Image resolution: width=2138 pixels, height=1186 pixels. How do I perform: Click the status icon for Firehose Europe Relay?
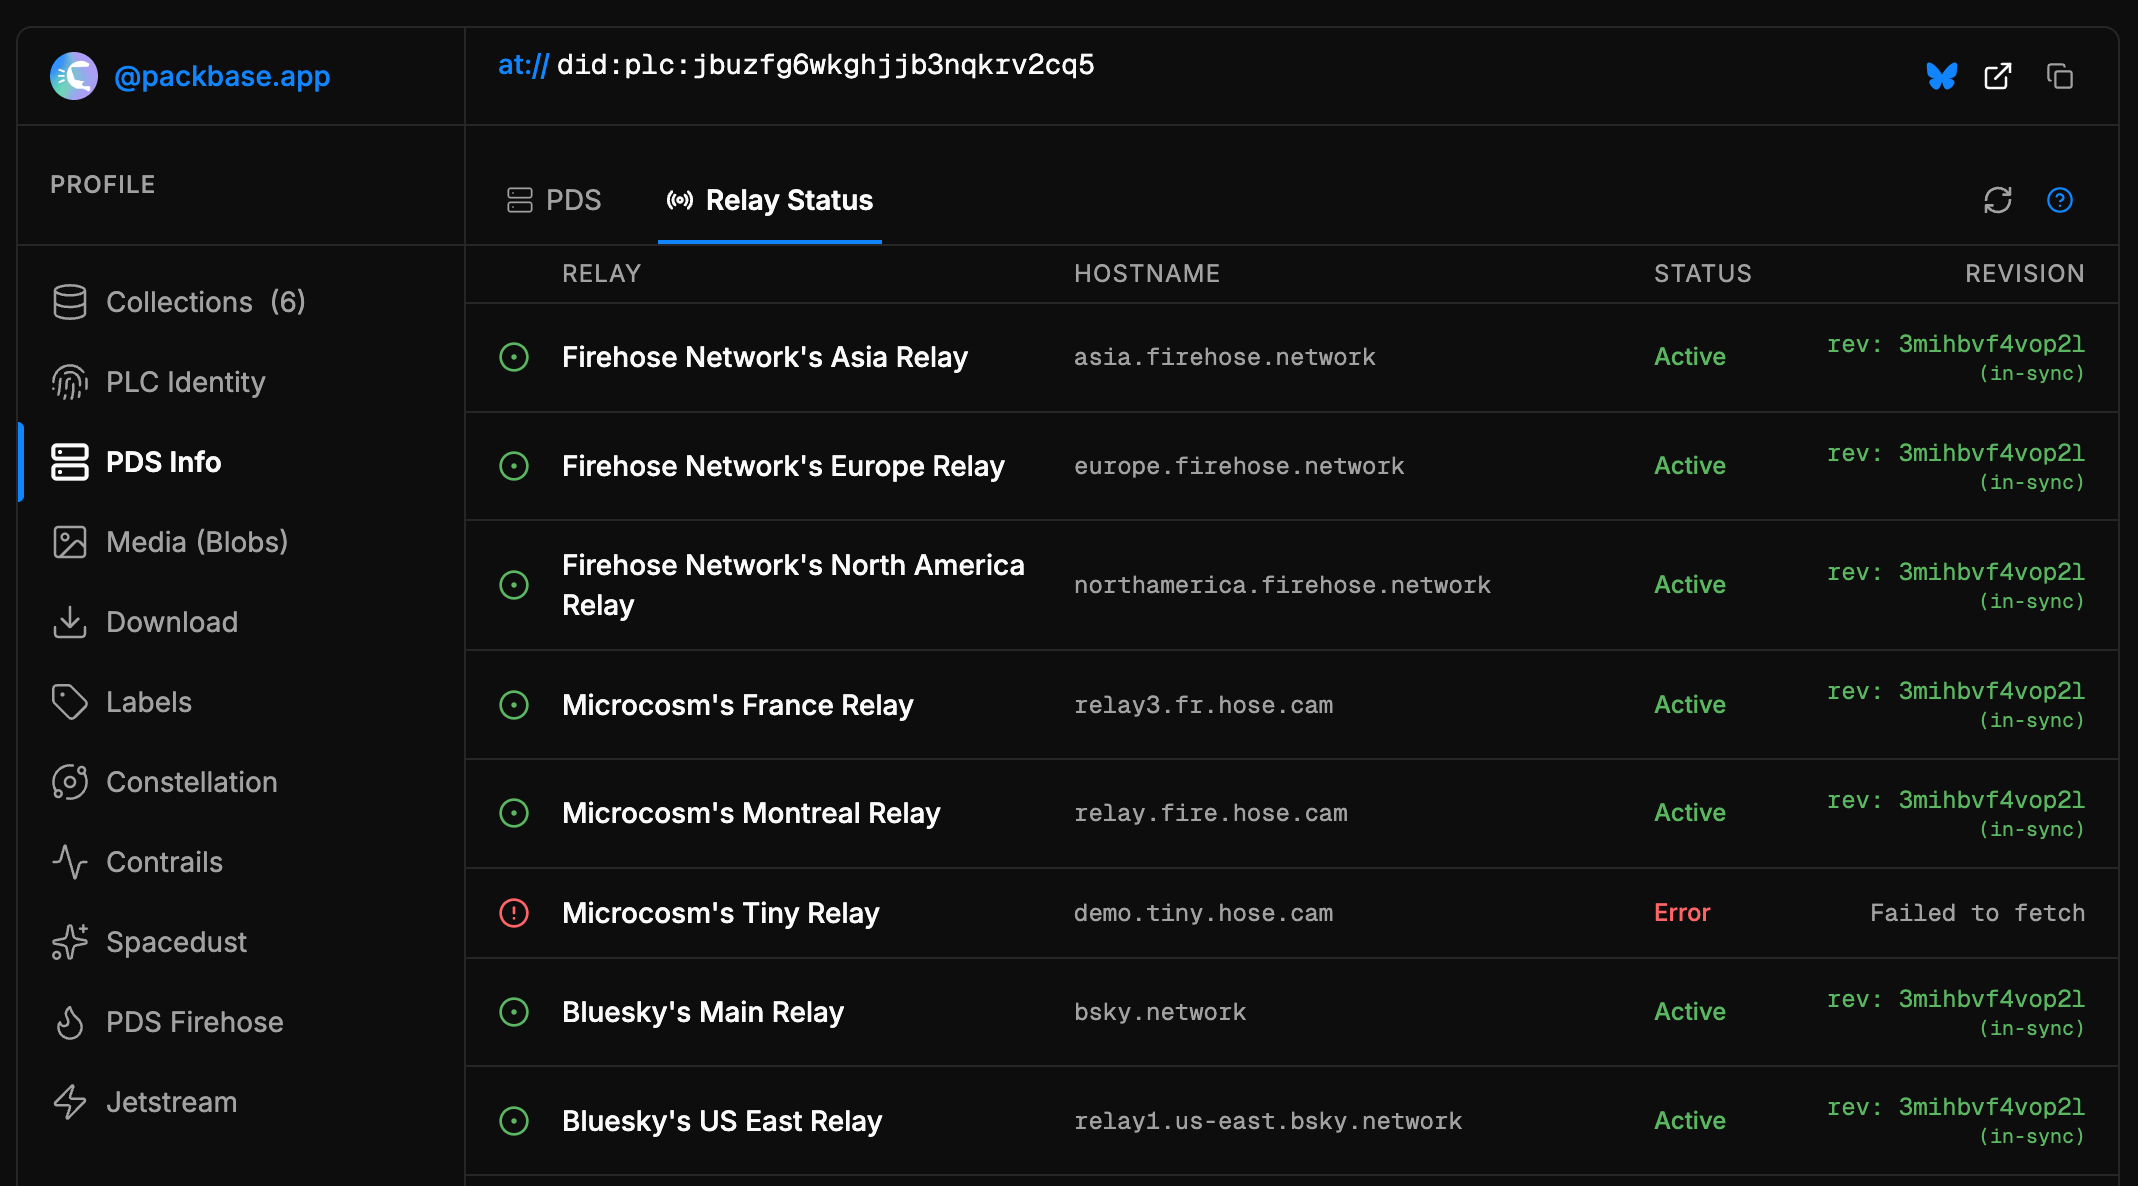[514, 466]
